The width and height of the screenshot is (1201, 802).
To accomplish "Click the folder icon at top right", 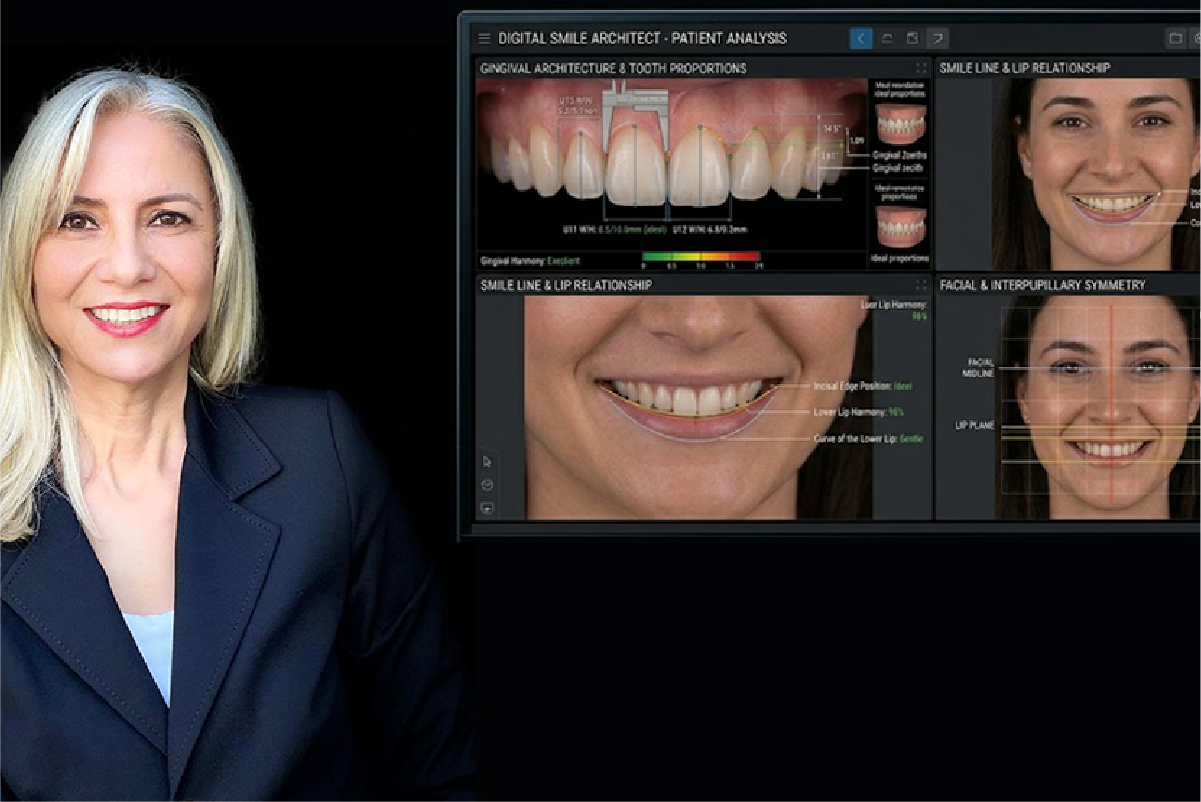I will 1176,38.
